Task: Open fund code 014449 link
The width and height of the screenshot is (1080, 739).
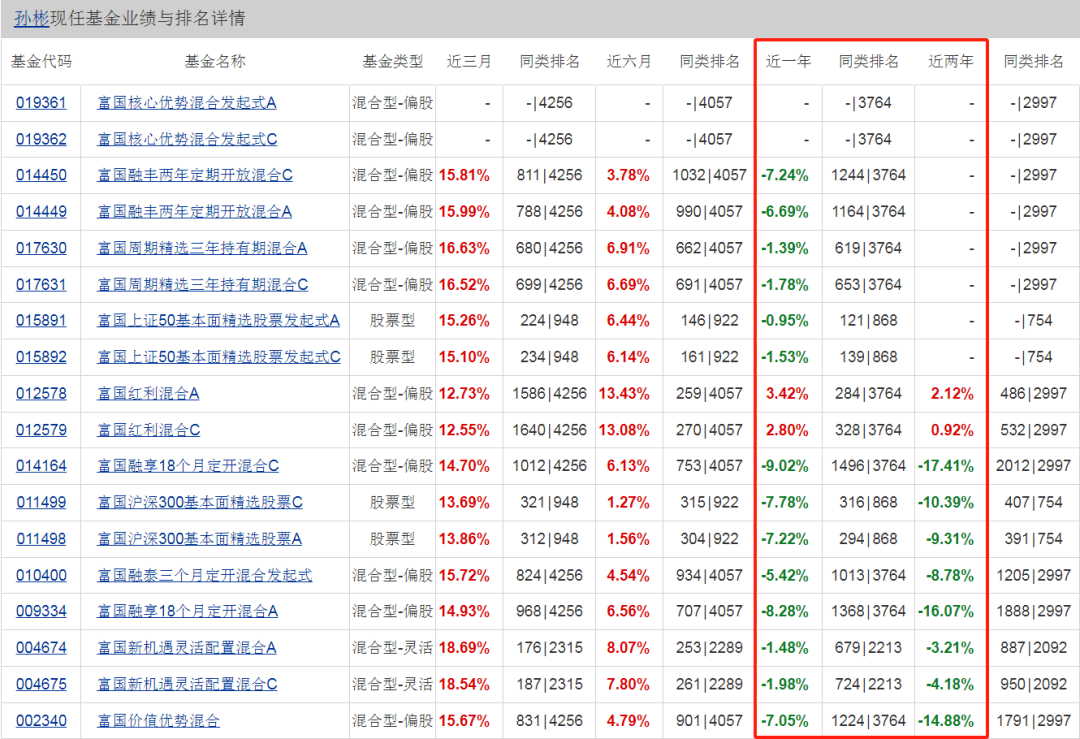Action: click(x=41, y=211)
